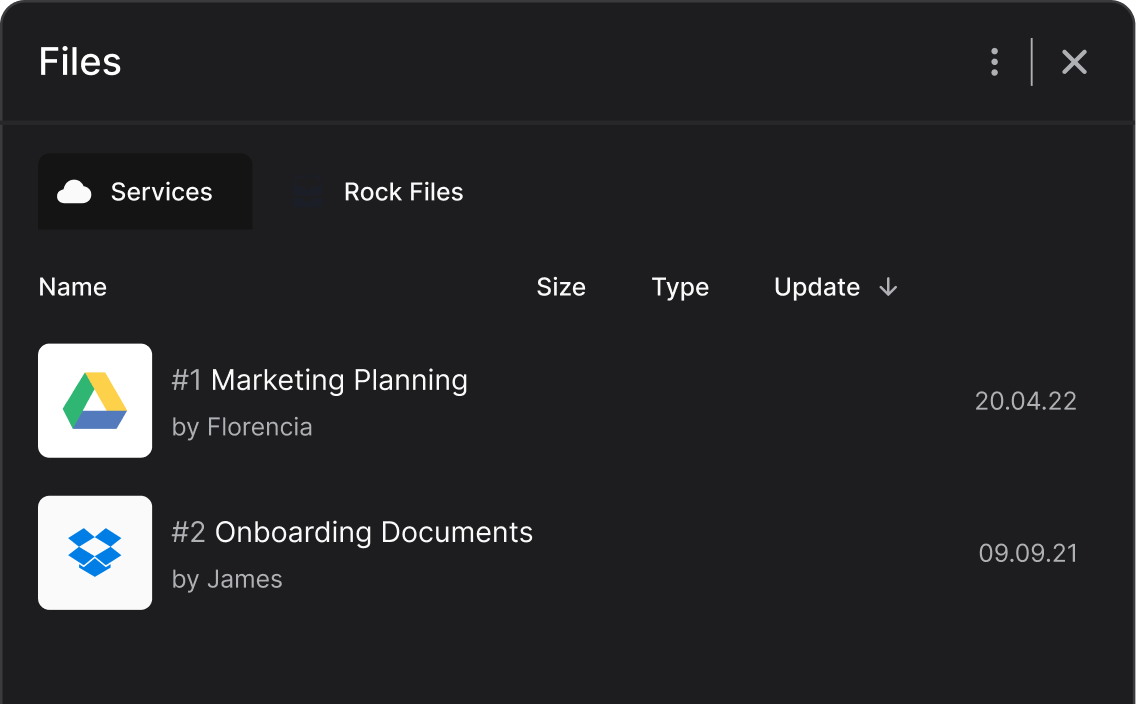The height and width of the screenshot is (704, 1136).
Task: Click the Files panel title
Action: (x=79, y=61)
